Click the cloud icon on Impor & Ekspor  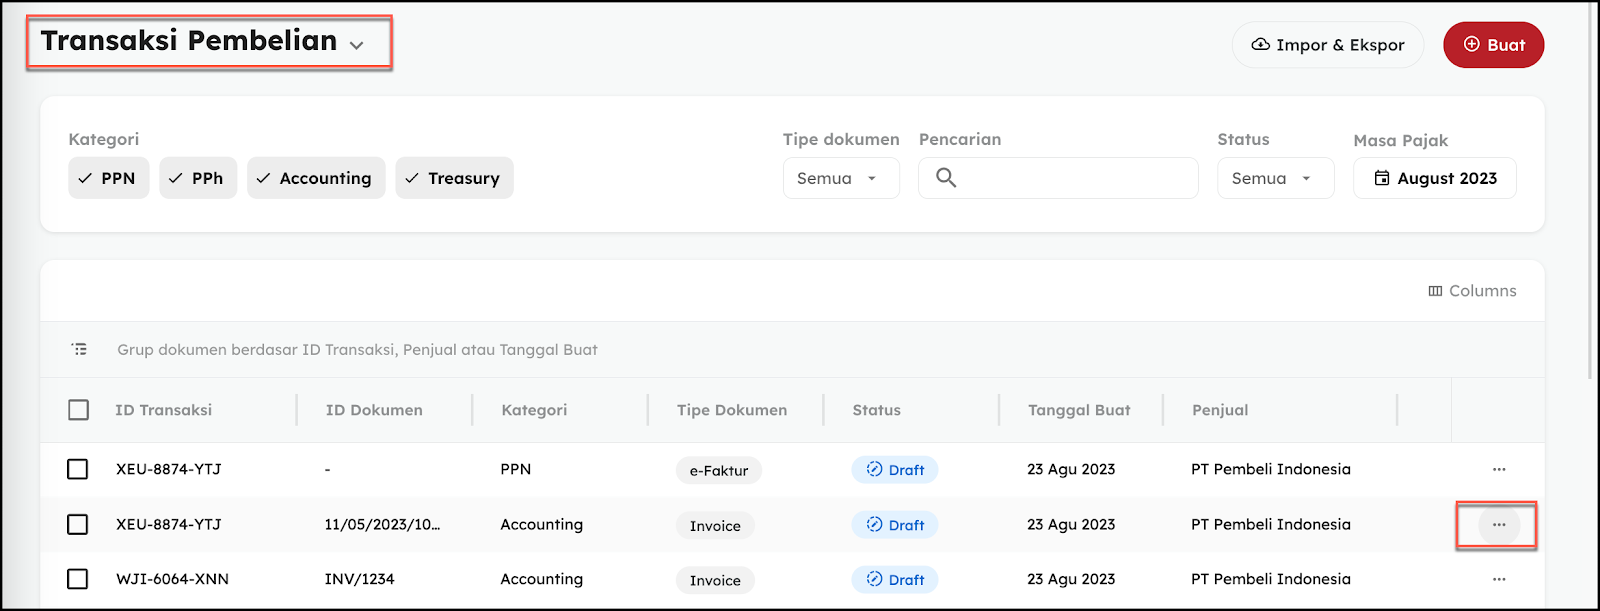point(1261,45)
